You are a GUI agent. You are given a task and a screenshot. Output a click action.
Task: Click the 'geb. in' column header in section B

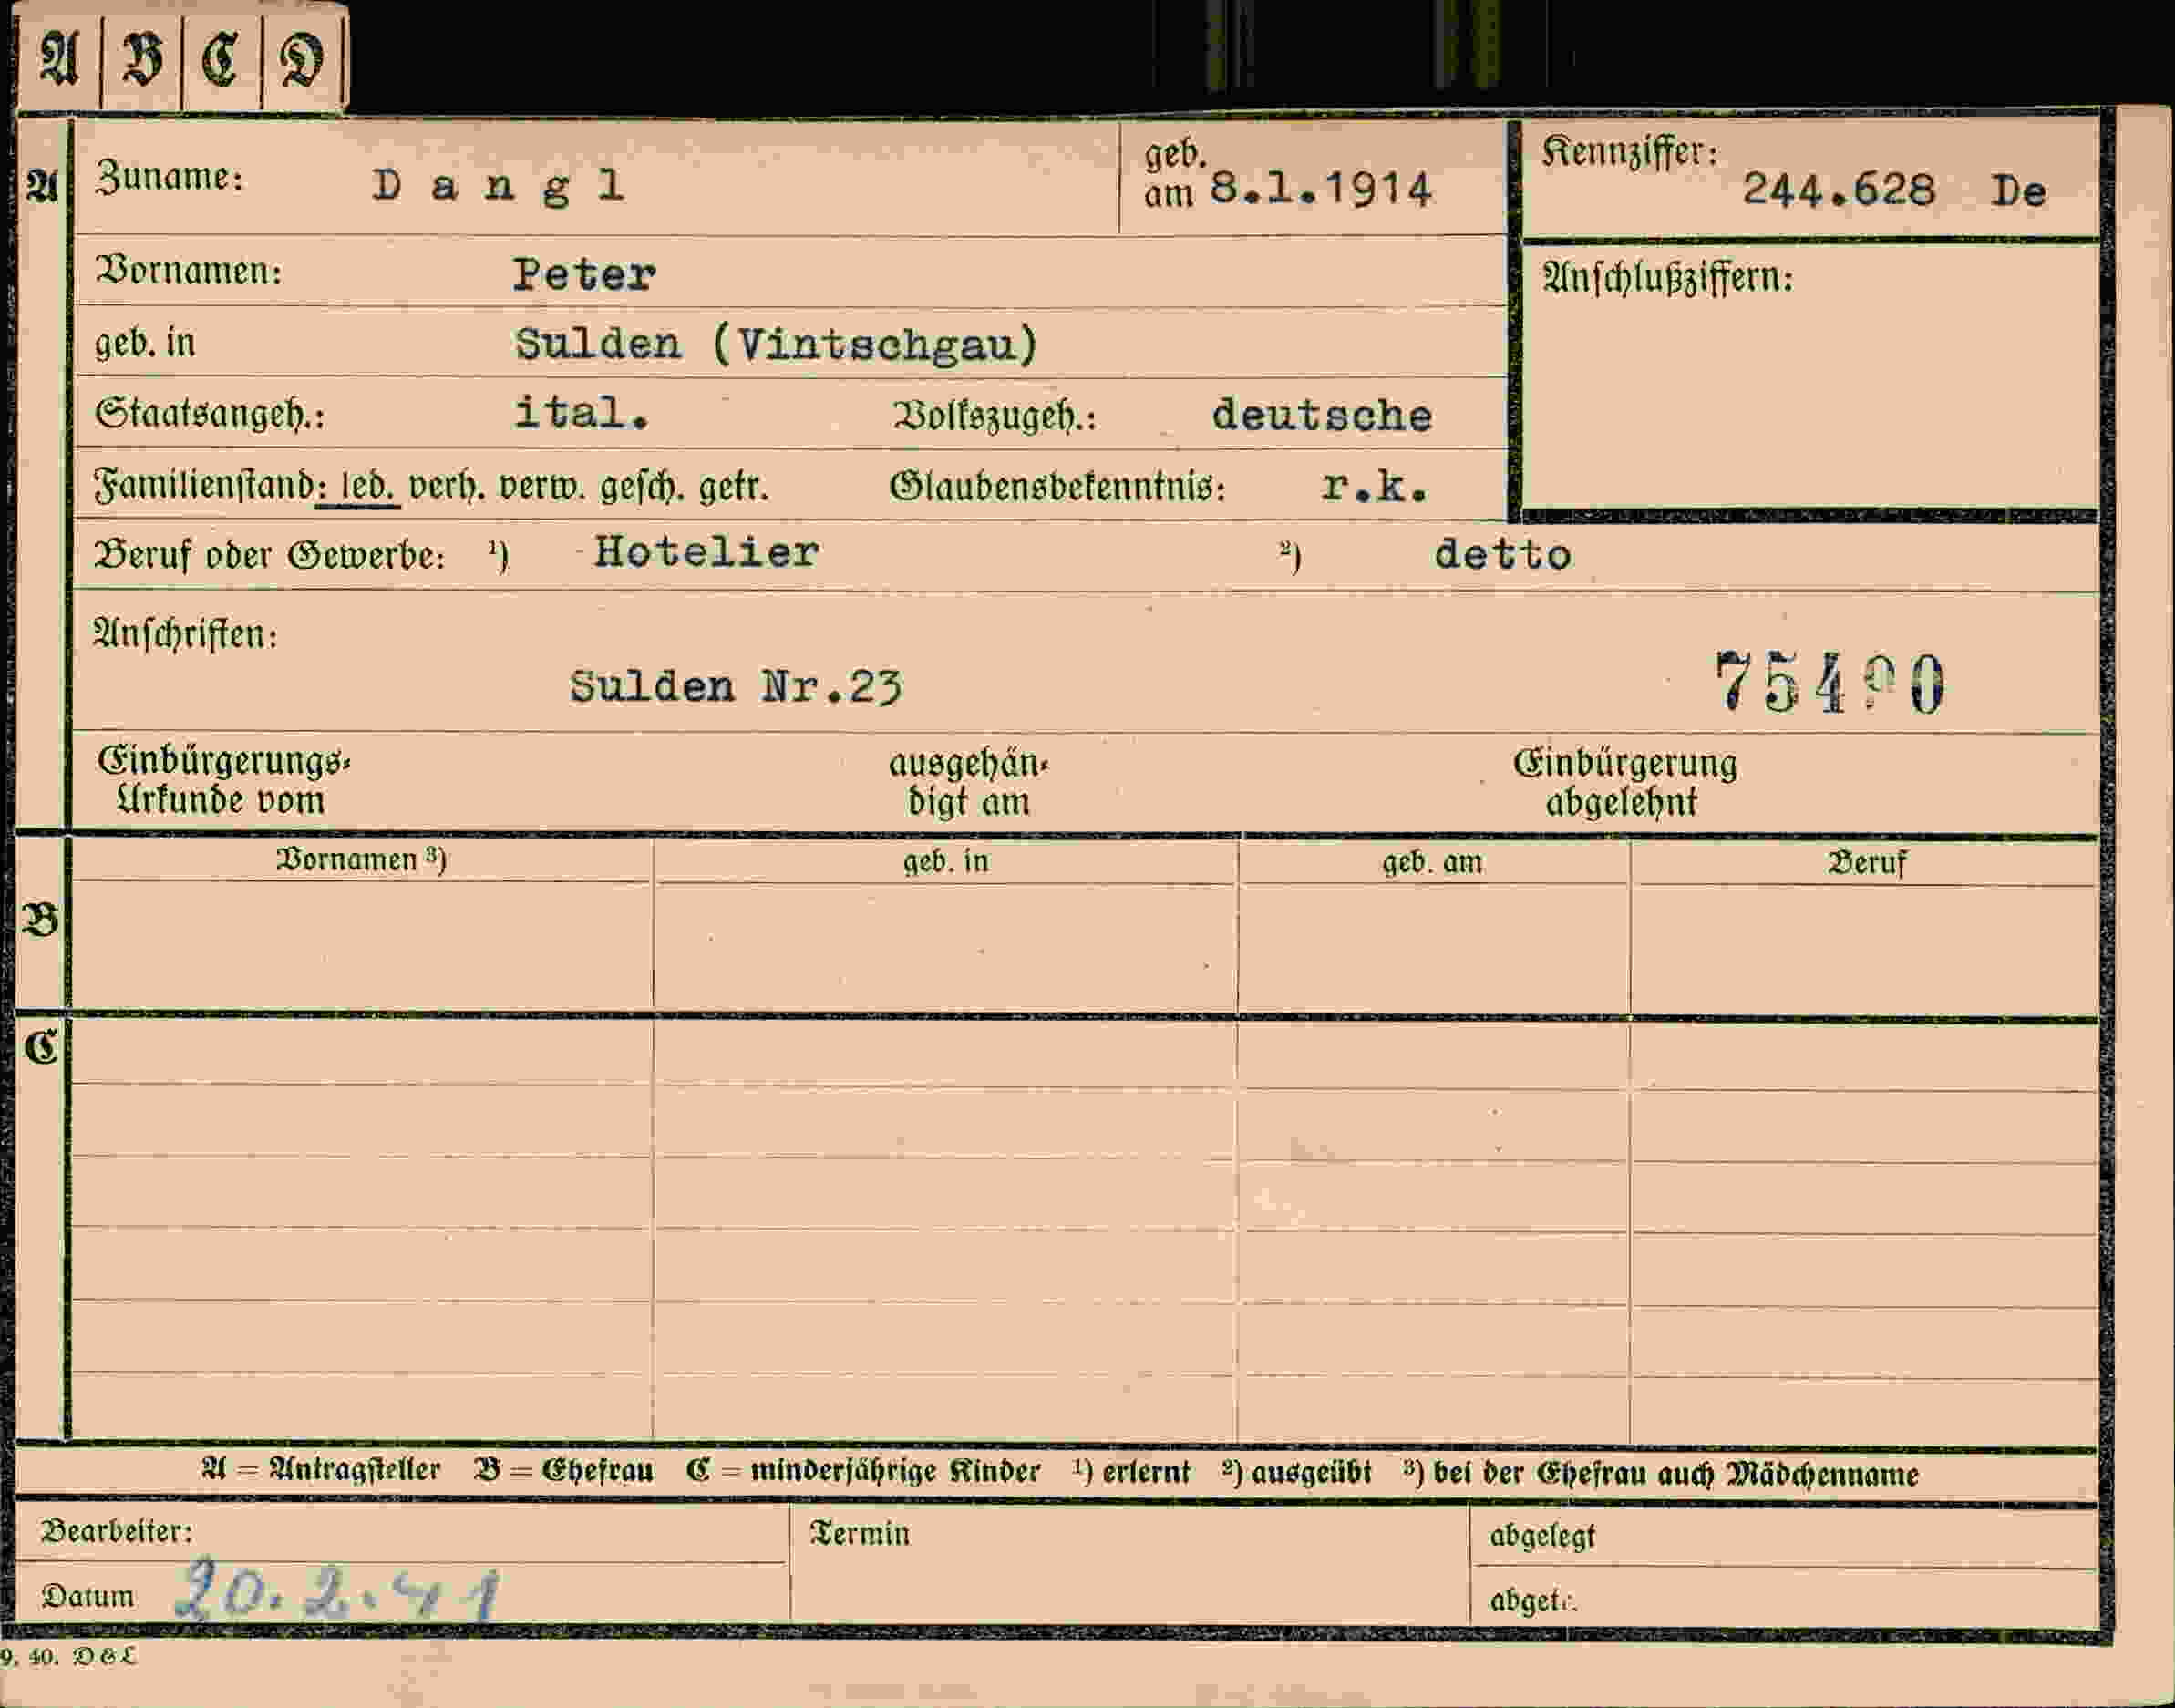coord(945,861)
